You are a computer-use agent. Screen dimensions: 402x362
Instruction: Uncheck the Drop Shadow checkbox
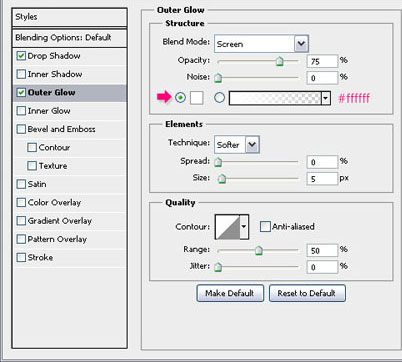click(21, 56)
